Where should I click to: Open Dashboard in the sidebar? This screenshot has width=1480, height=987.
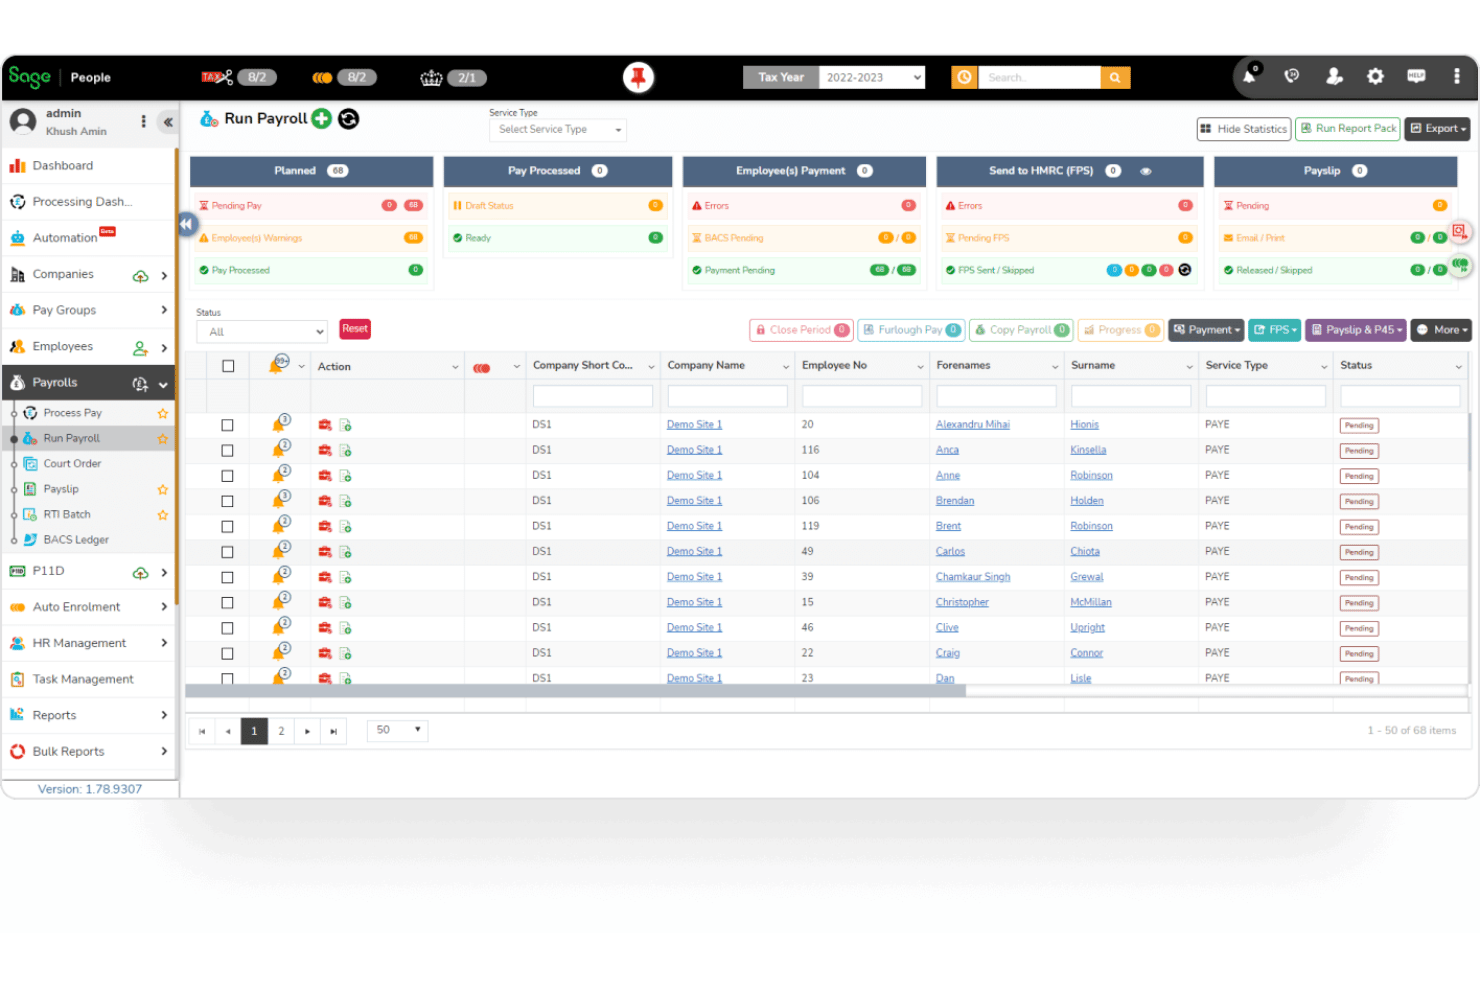click(x=63, y=166)
